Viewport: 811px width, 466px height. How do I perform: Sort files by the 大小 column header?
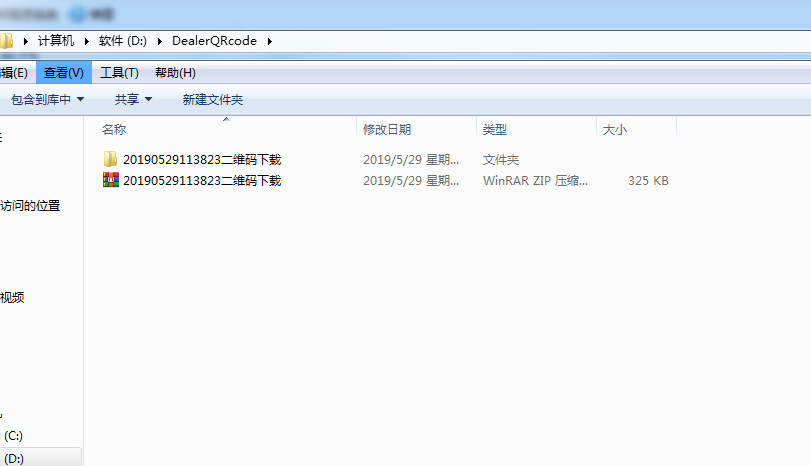pos(614,130)
